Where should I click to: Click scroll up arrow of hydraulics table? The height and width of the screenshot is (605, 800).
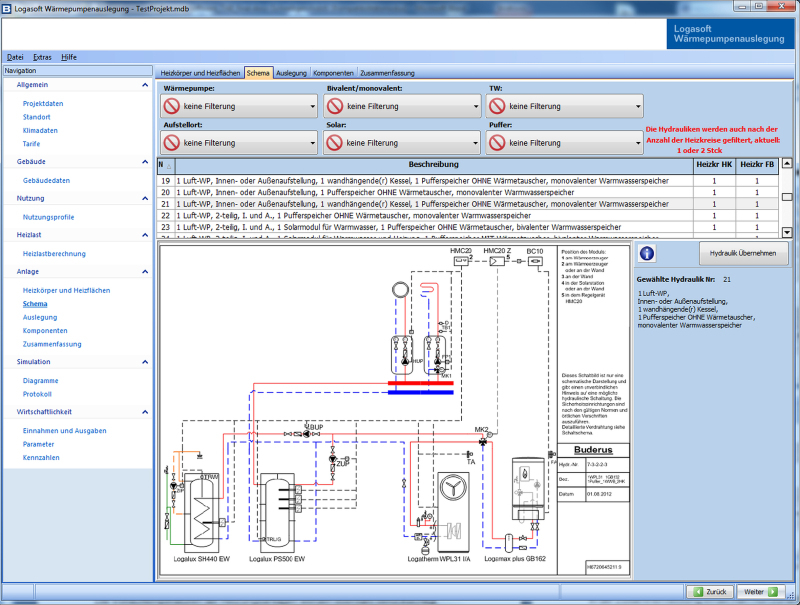pyautogui.click(x=787, y=164)
